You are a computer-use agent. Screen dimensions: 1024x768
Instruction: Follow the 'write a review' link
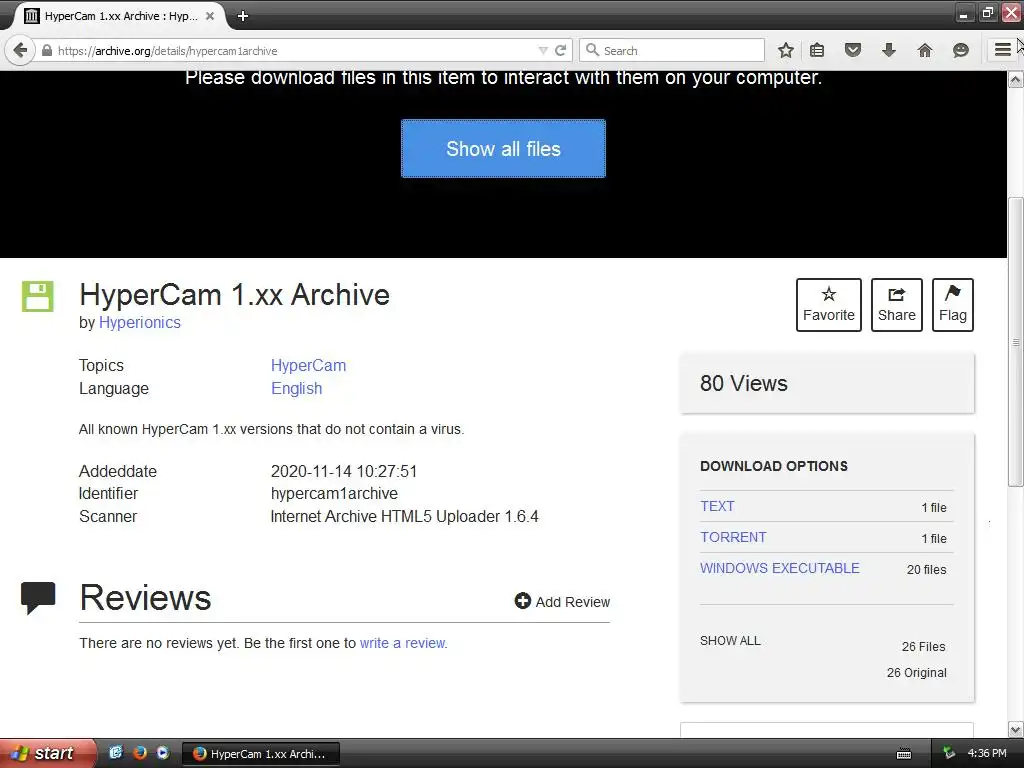404,643
